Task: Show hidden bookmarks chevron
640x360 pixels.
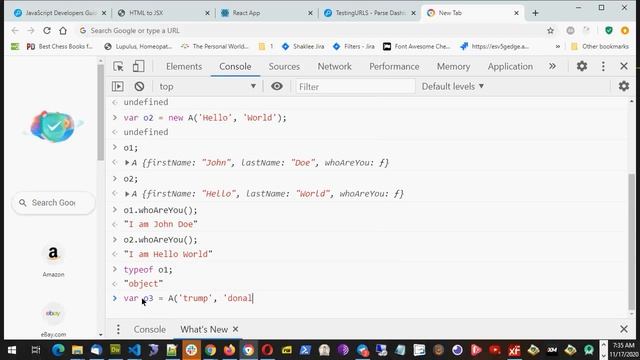Action: point(558,47)
